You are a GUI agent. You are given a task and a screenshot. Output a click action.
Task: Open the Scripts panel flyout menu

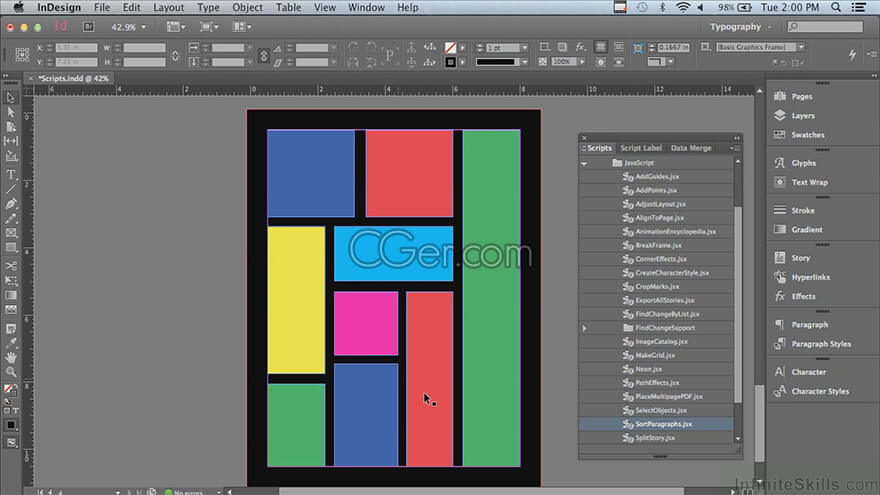[735, 148]
